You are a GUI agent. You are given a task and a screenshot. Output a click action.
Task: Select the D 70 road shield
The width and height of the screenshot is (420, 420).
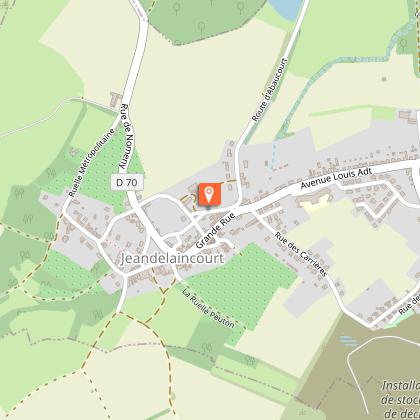(x=127, y=182)
